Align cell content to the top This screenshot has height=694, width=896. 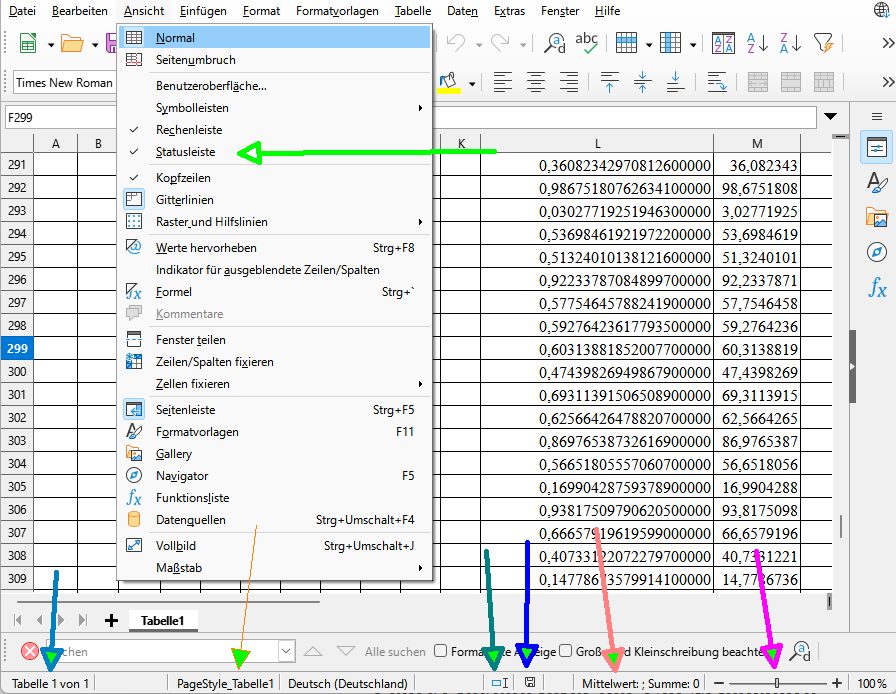pyautogui.click(x=610, y=82)
